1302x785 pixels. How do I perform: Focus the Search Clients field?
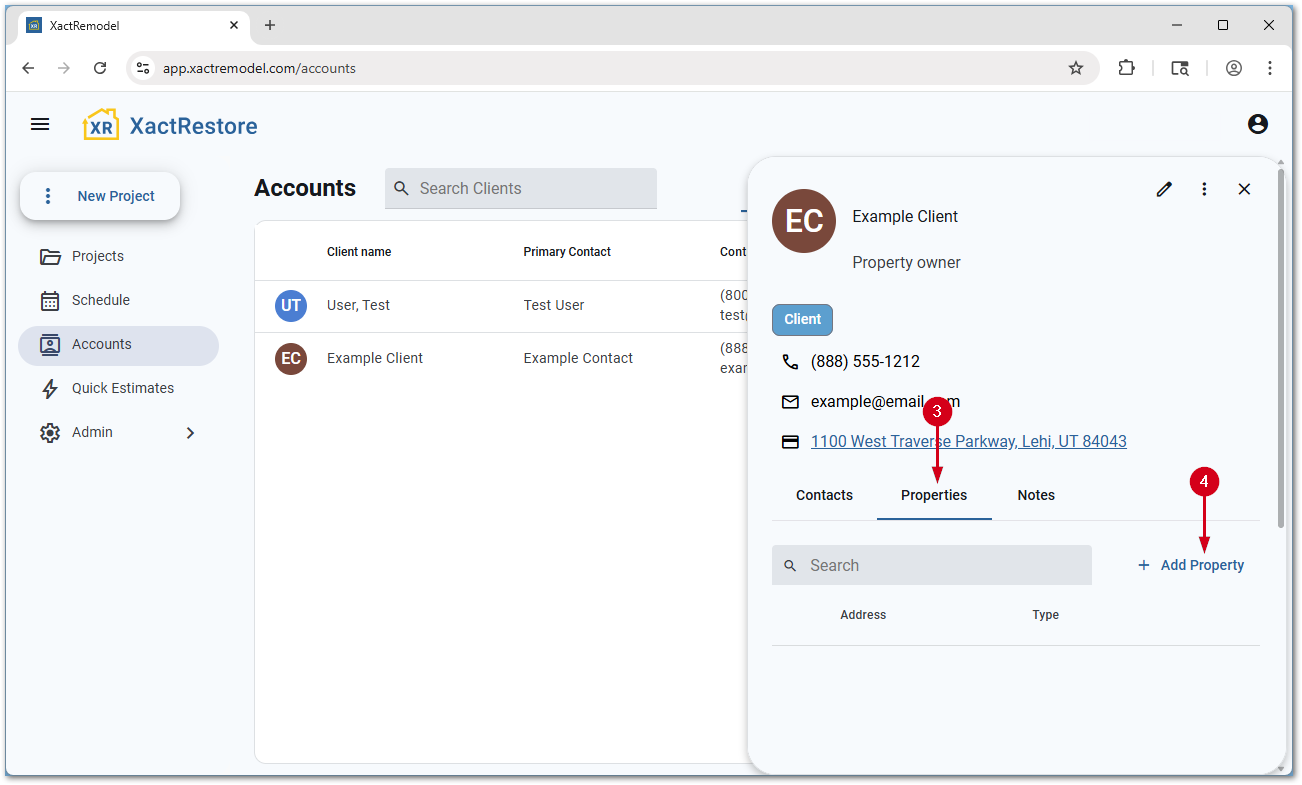pyautogui.click(x=521, y=188)
